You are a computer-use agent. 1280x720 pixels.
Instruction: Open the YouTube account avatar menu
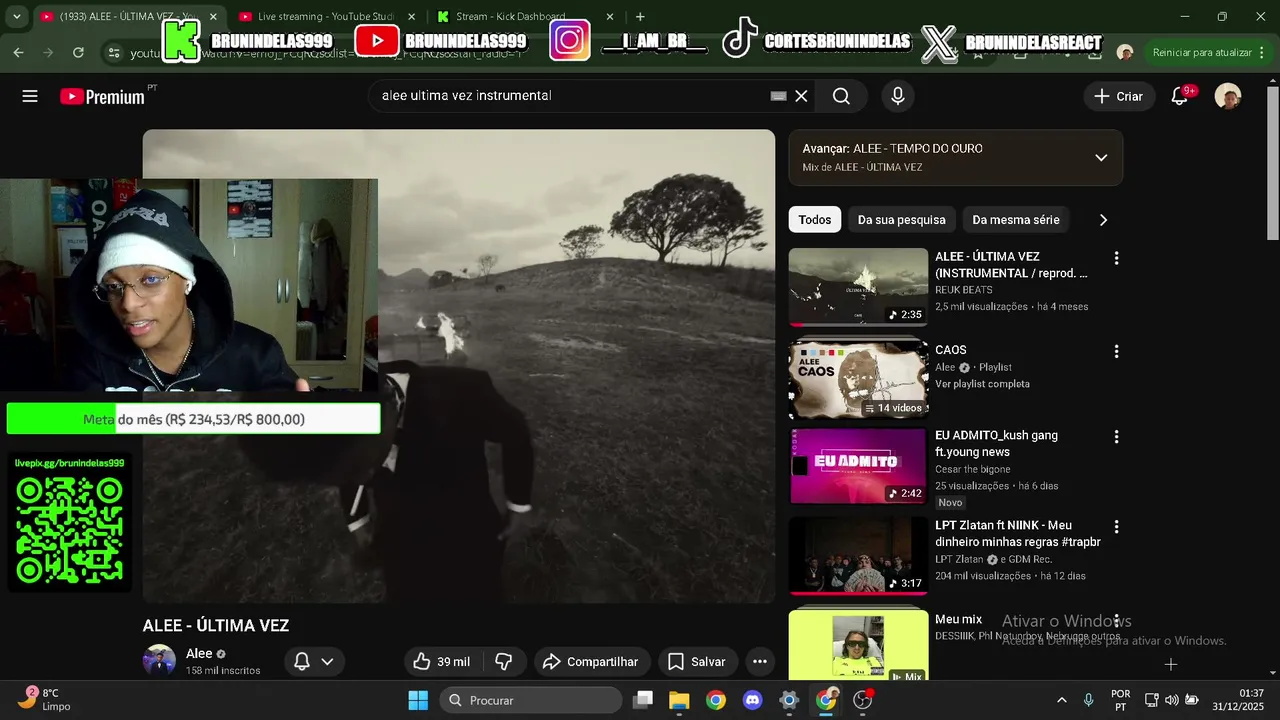1228,96
